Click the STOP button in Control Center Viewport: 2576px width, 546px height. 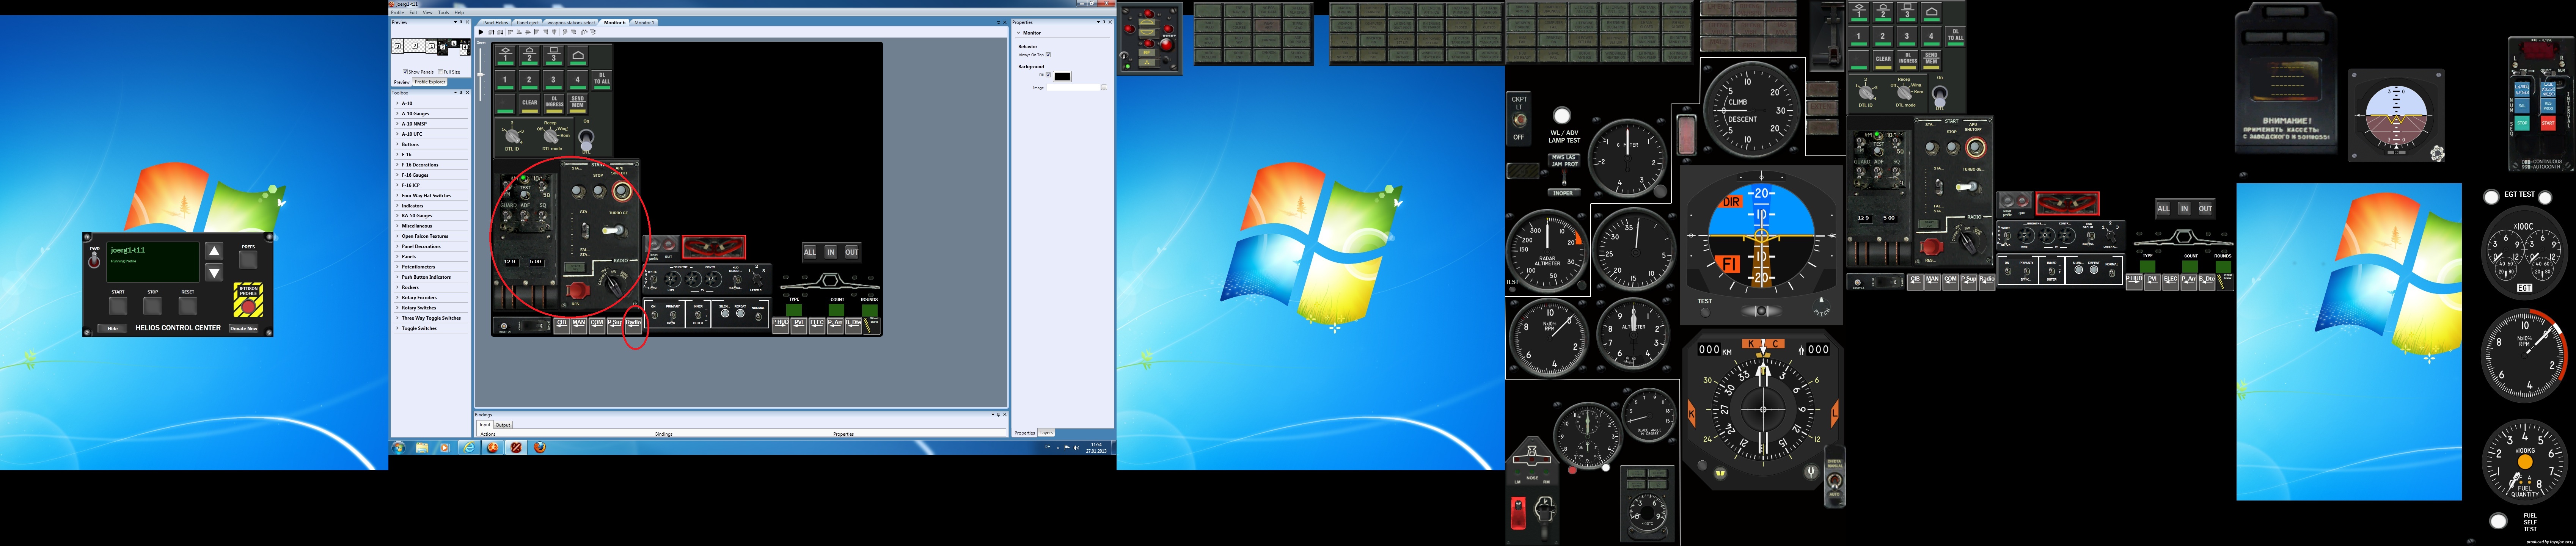tap(153, 306)
